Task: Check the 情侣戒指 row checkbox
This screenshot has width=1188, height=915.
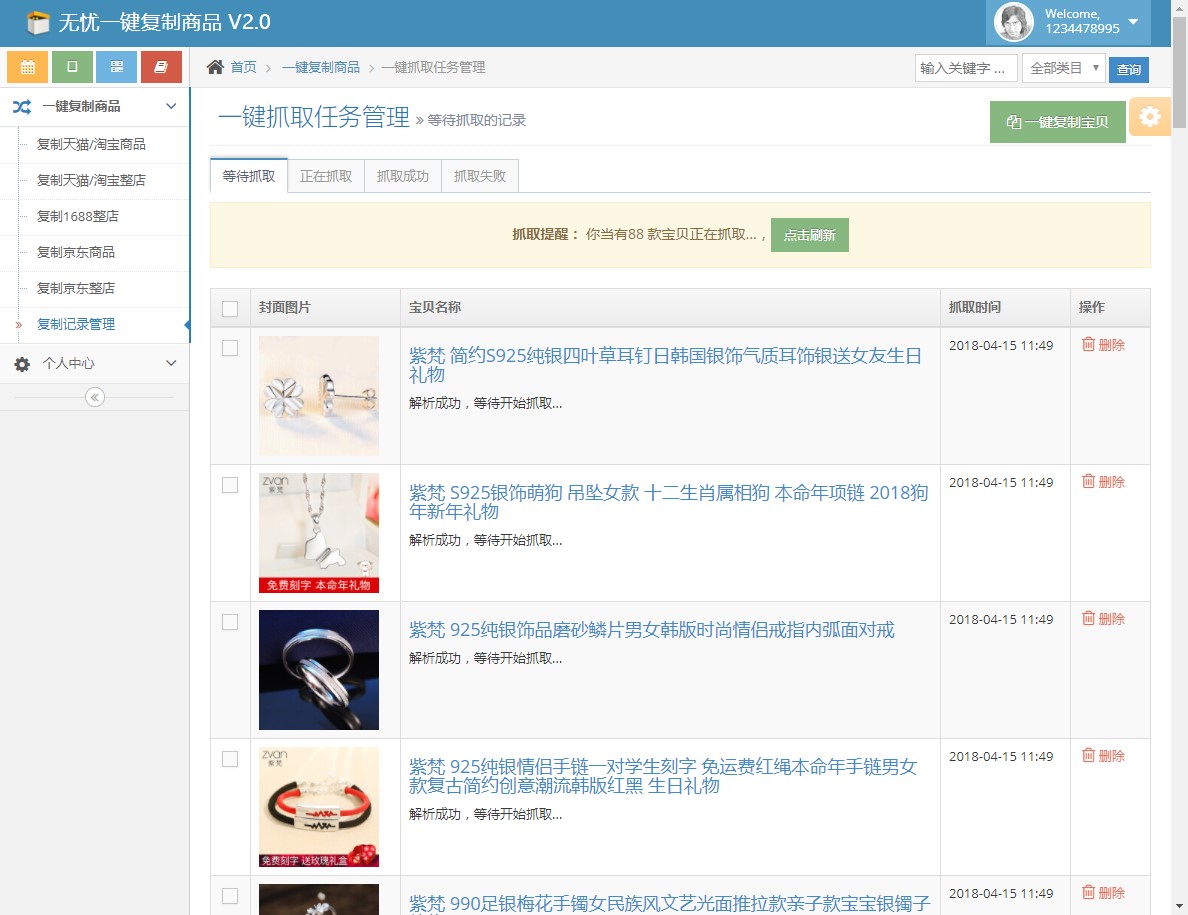Action: pyautogui.click(x=230, y=622)
